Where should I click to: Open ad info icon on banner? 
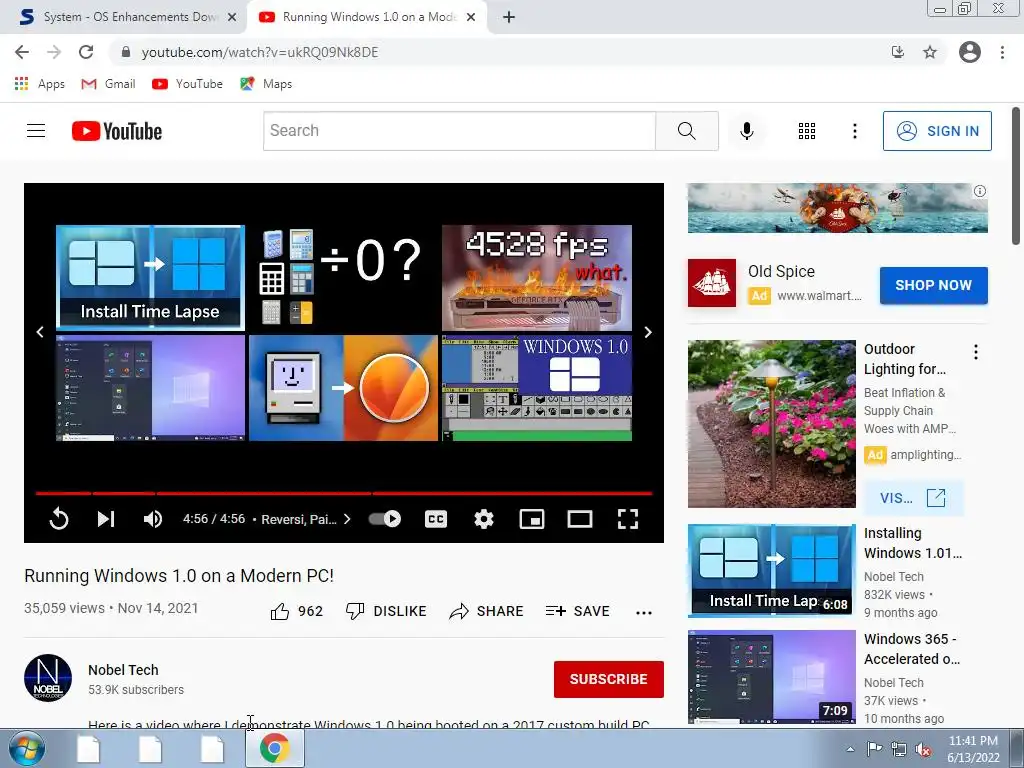coord(980,191)
